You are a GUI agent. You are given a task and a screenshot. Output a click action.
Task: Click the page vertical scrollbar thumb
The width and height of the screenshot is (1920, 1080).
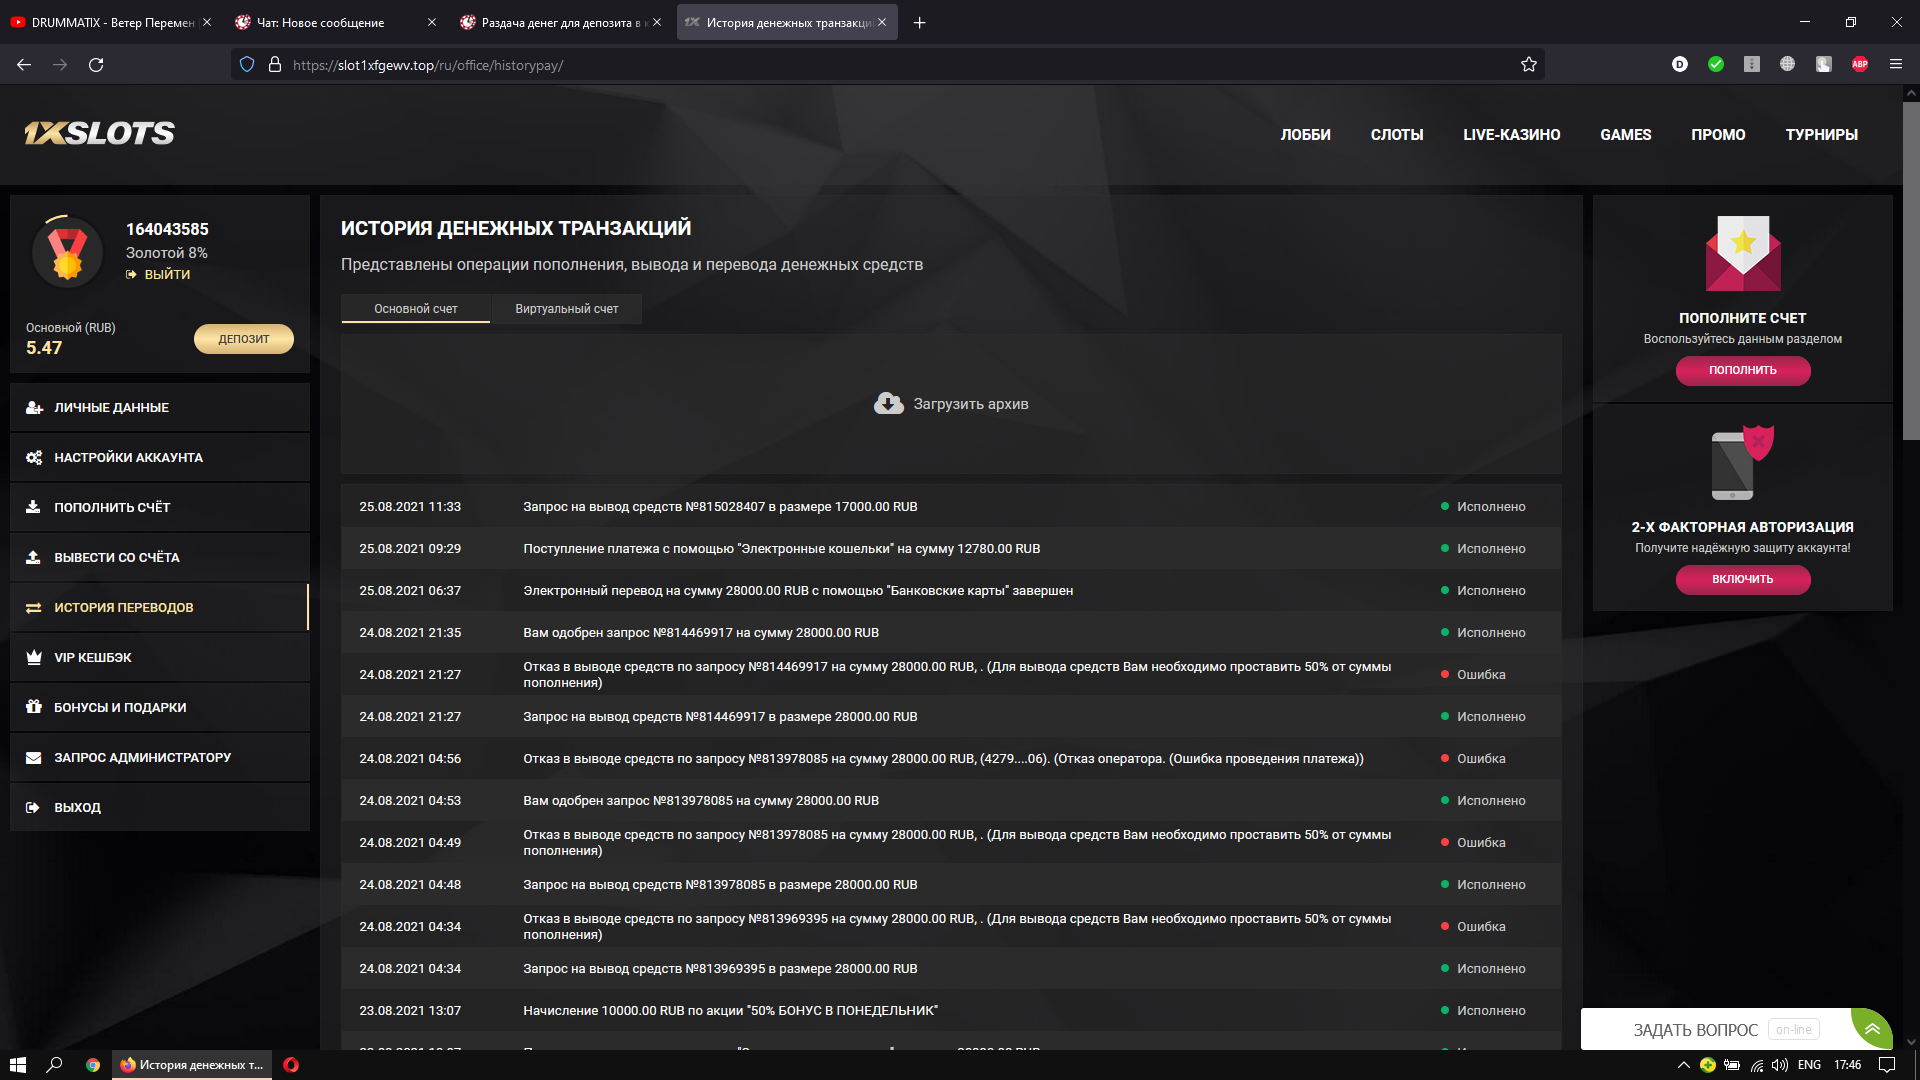1911,270
